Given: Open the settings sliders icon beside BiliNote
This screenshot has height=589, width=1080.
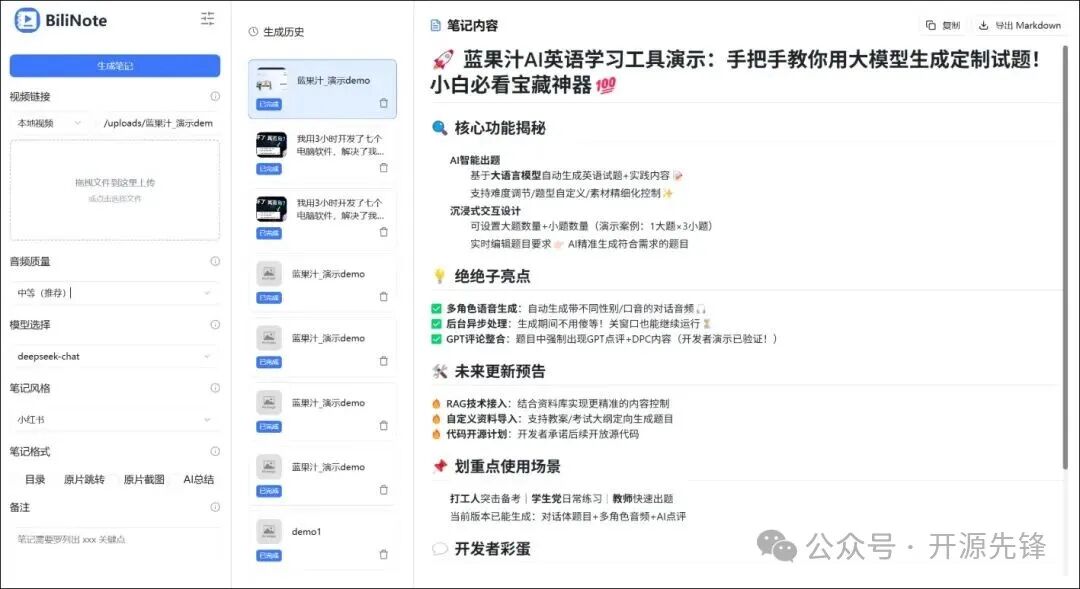Looking at the screenshot, I should pos(207,17).
